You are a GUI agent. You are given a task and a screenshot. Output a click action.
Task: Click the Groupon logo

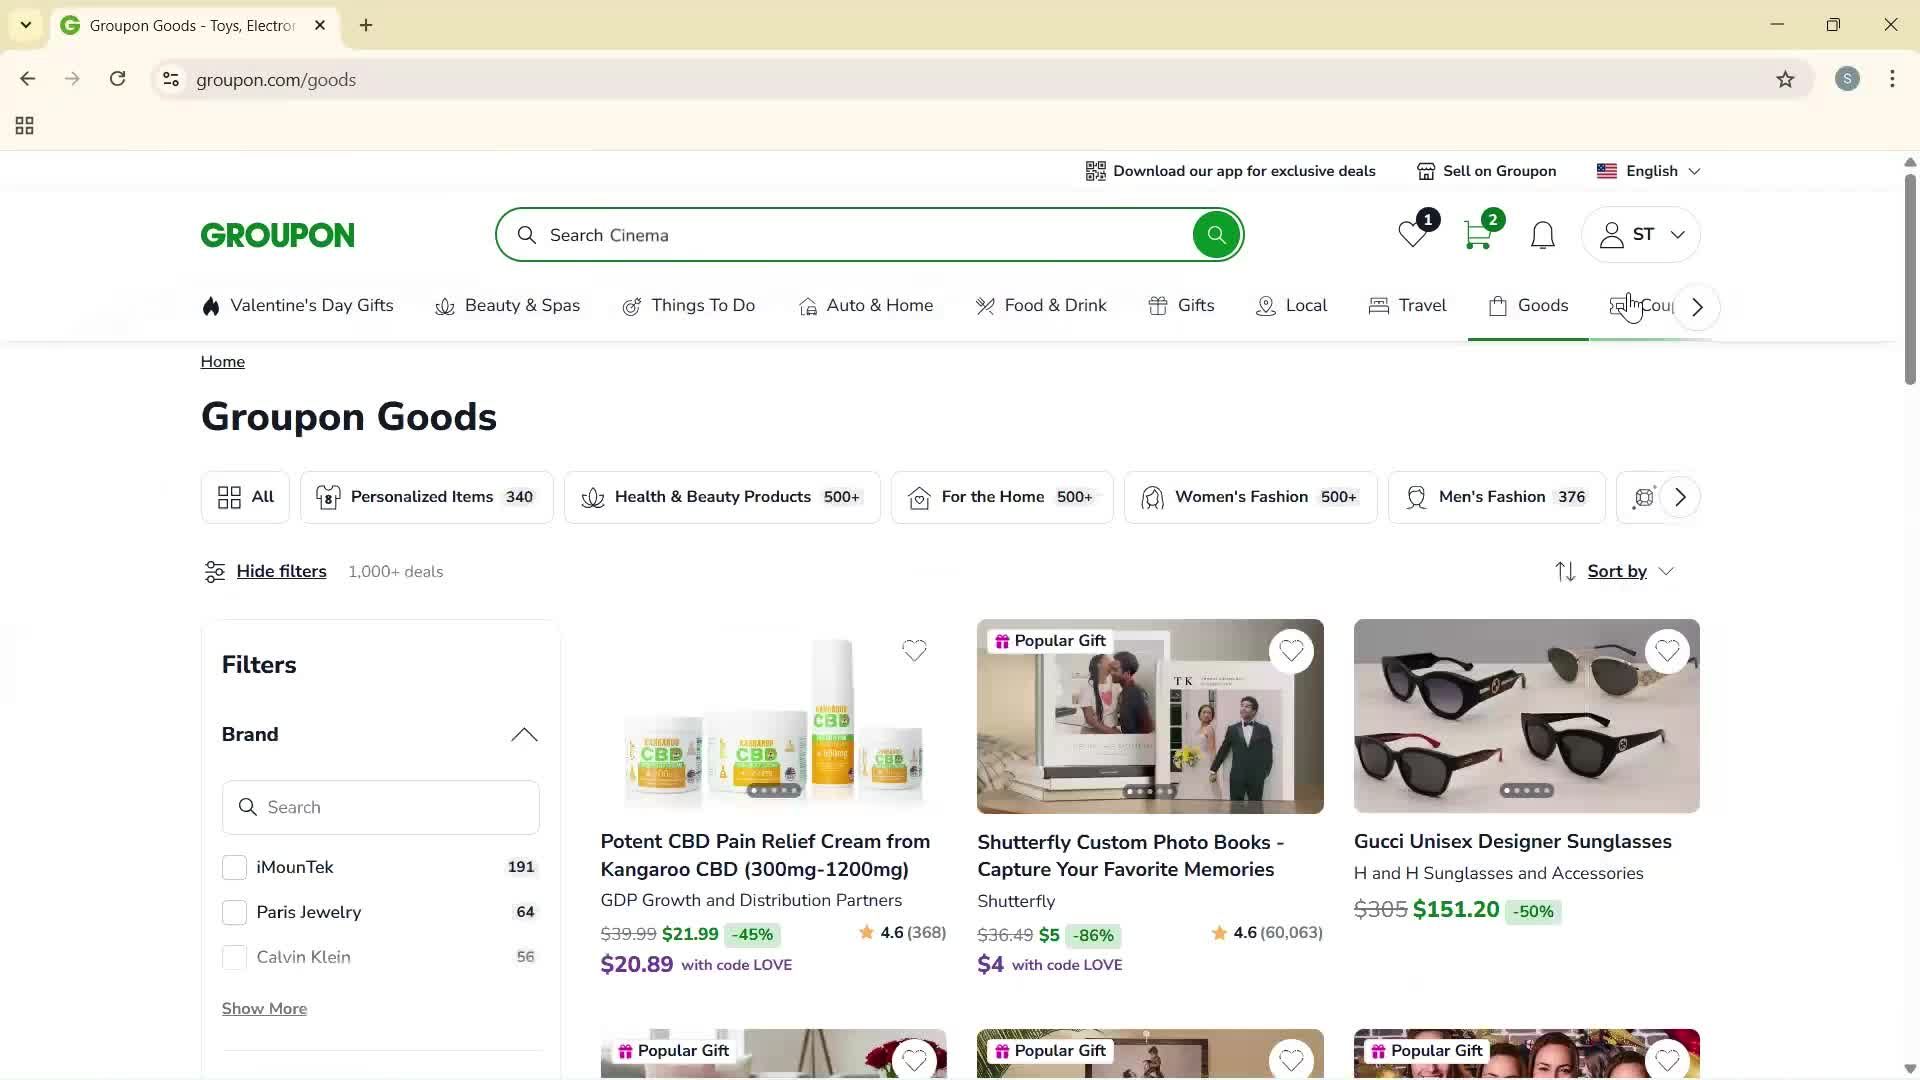tap(277, 234)
